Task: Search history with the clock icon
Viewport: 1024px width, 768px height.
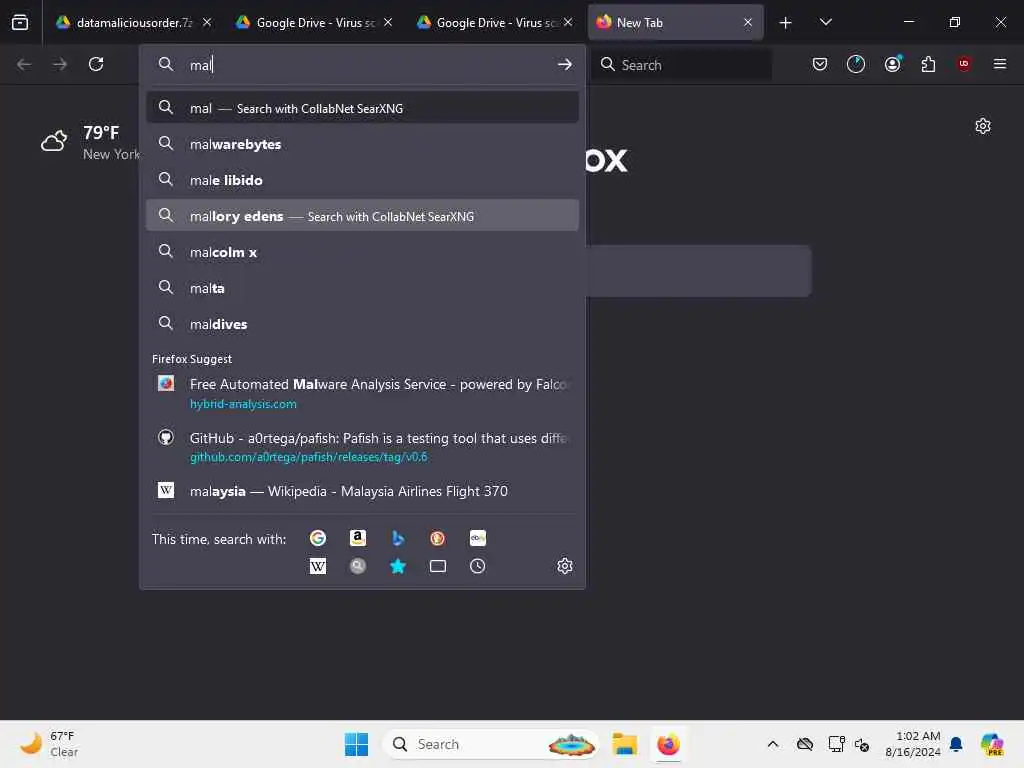Action: pyautogui.click(x=477, y=566)
